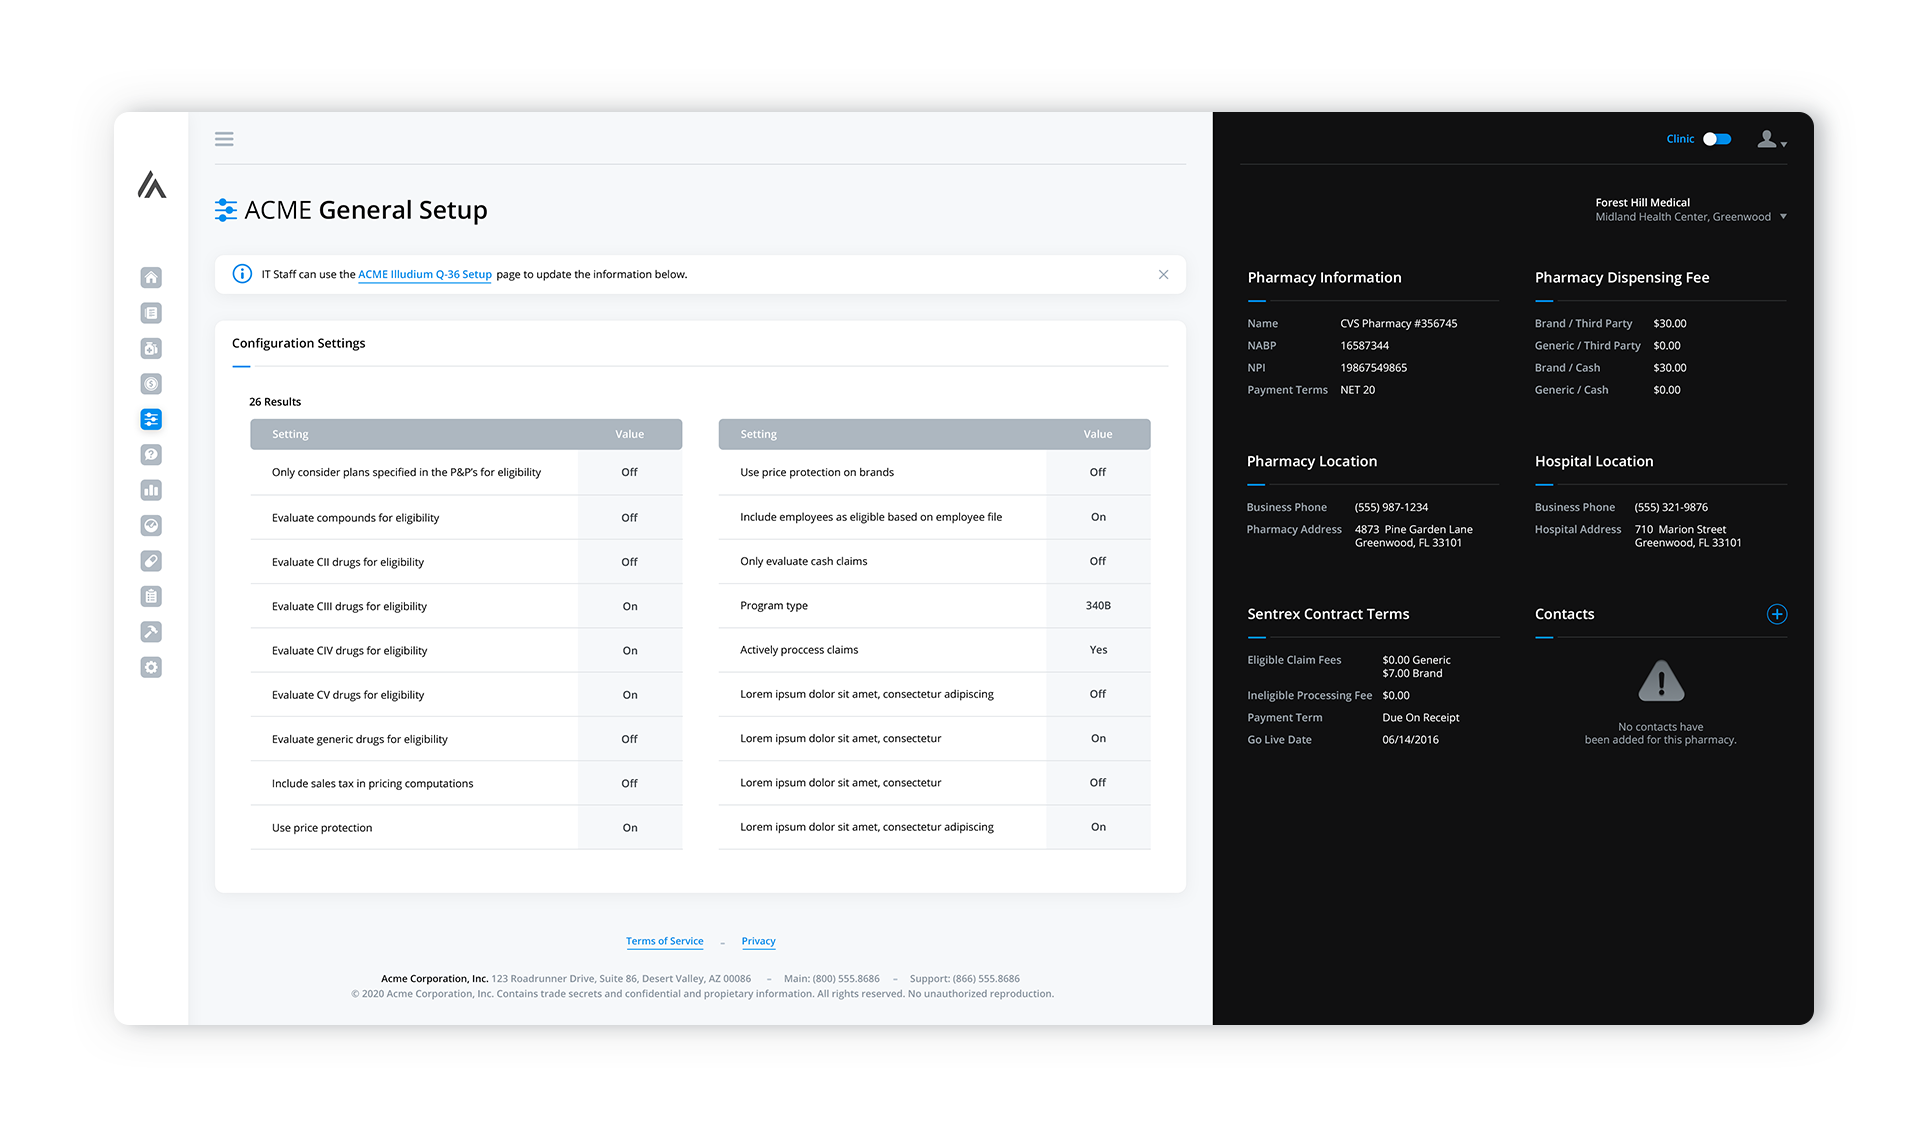This screenshot has width=1920, height=1134.
Task: Click the gear settings icon at sidebar bottom
Action: click(151, 667)
